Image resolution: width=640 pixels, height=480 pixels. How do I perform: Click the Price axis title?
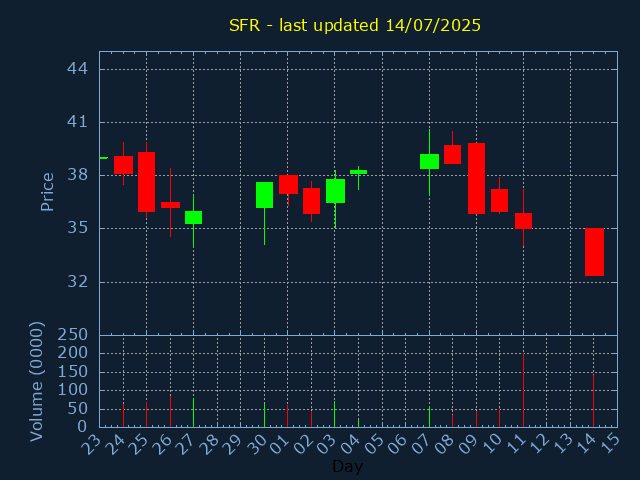[47, 192]
